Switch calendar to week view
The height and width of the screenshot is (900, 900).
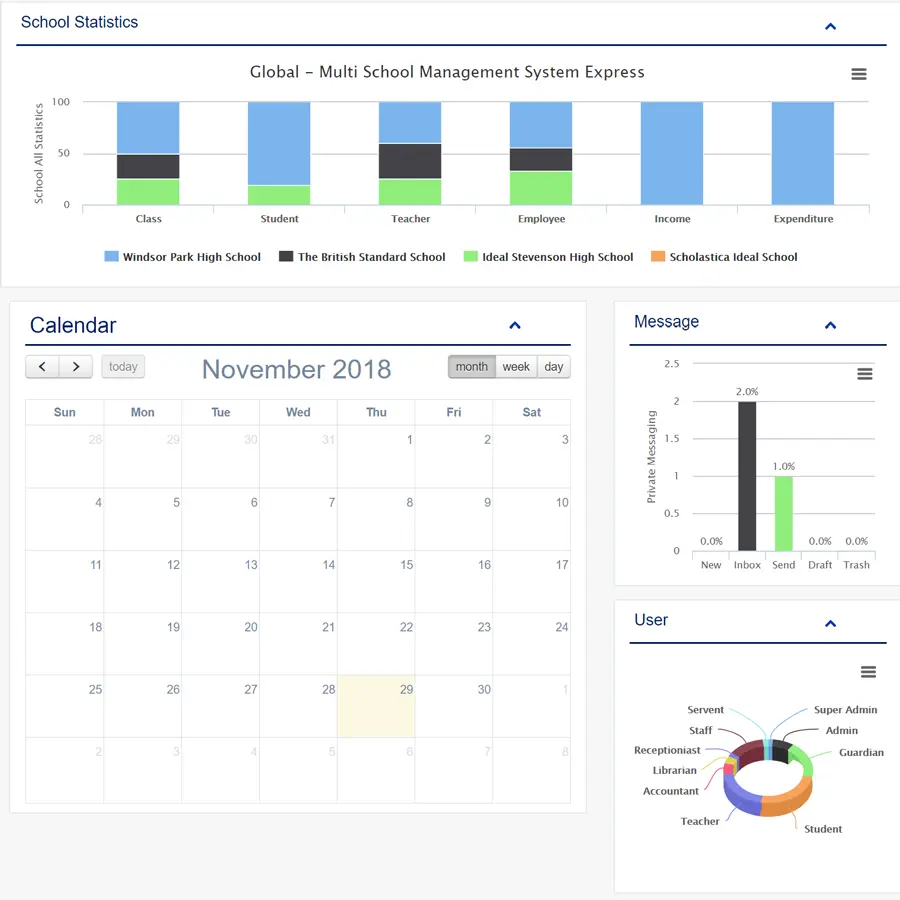516,367
